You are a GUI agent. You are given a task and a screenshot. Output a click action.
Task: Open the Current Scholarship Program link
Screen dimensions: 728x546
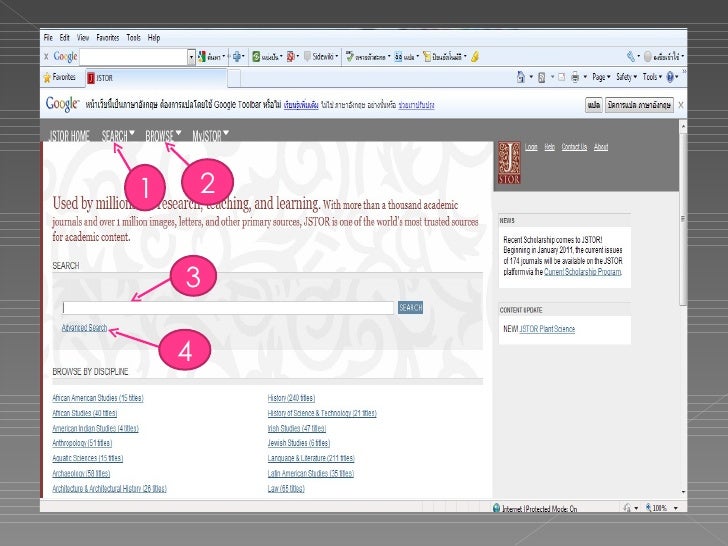(582, 272)
